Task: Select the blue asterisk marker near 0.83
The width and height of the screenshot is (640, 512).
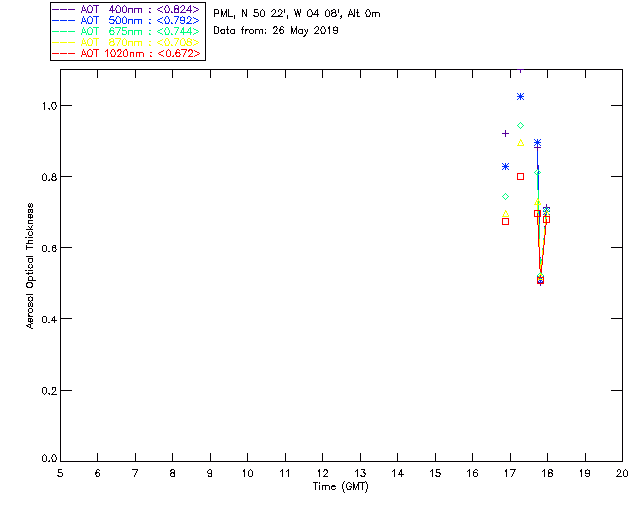Action: [505, 167]
